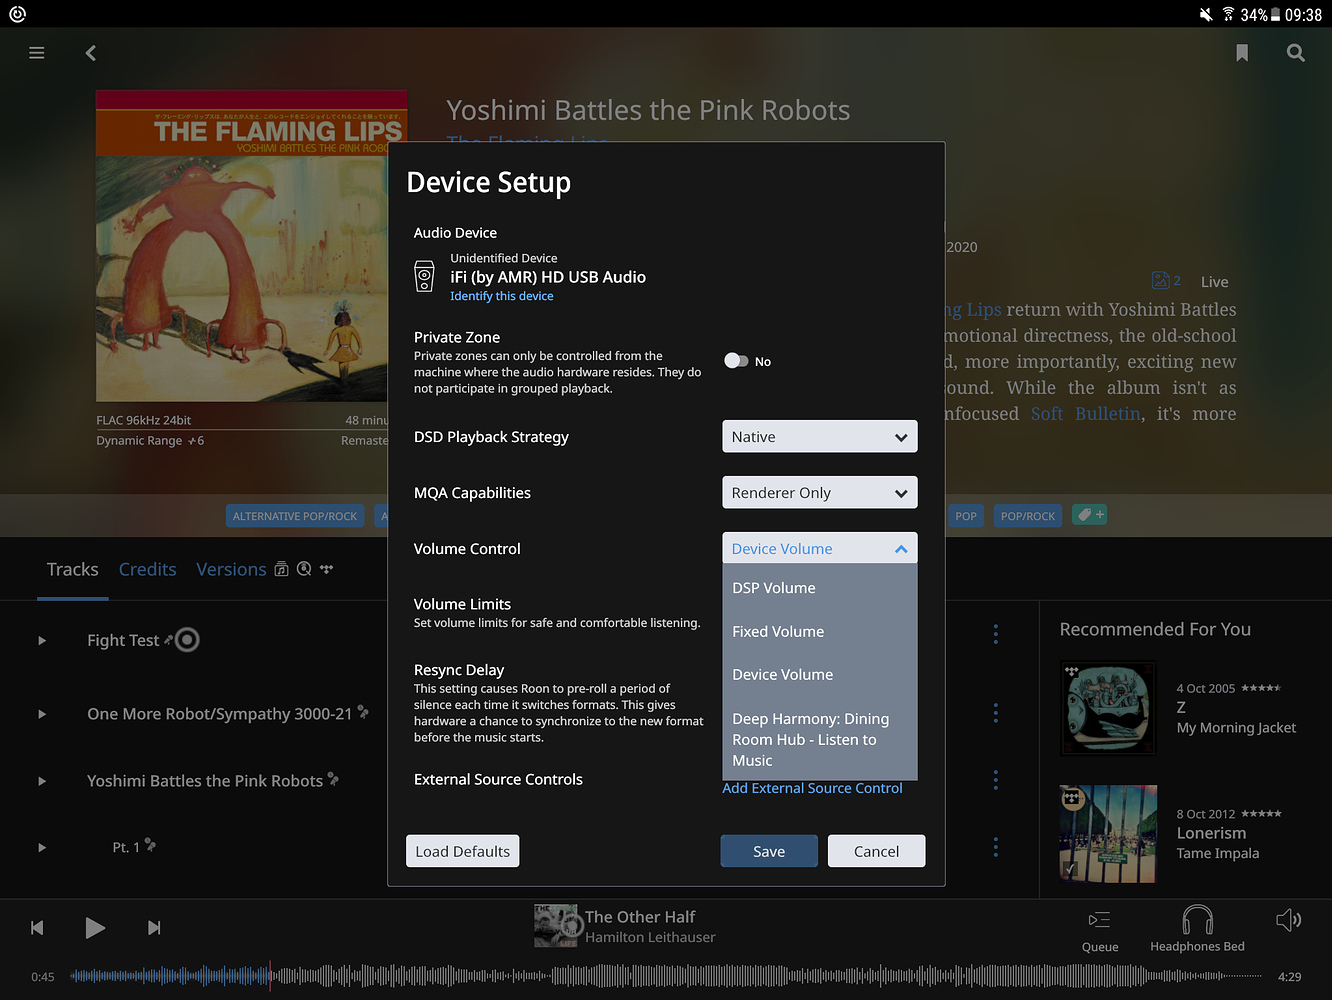Open the Lonerism album thumbnail

coord(1108,834)
